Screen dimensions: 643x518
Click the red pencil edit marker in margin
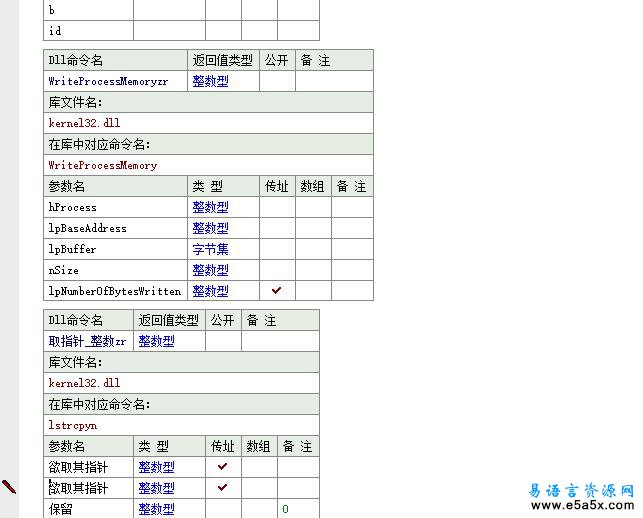coord(9,487)
